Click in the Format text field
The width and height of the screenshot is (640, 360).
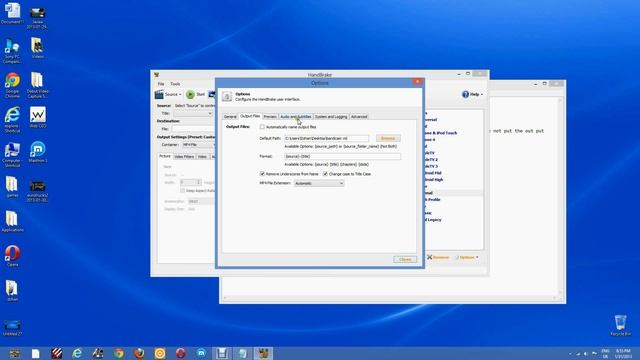point(342,156)
